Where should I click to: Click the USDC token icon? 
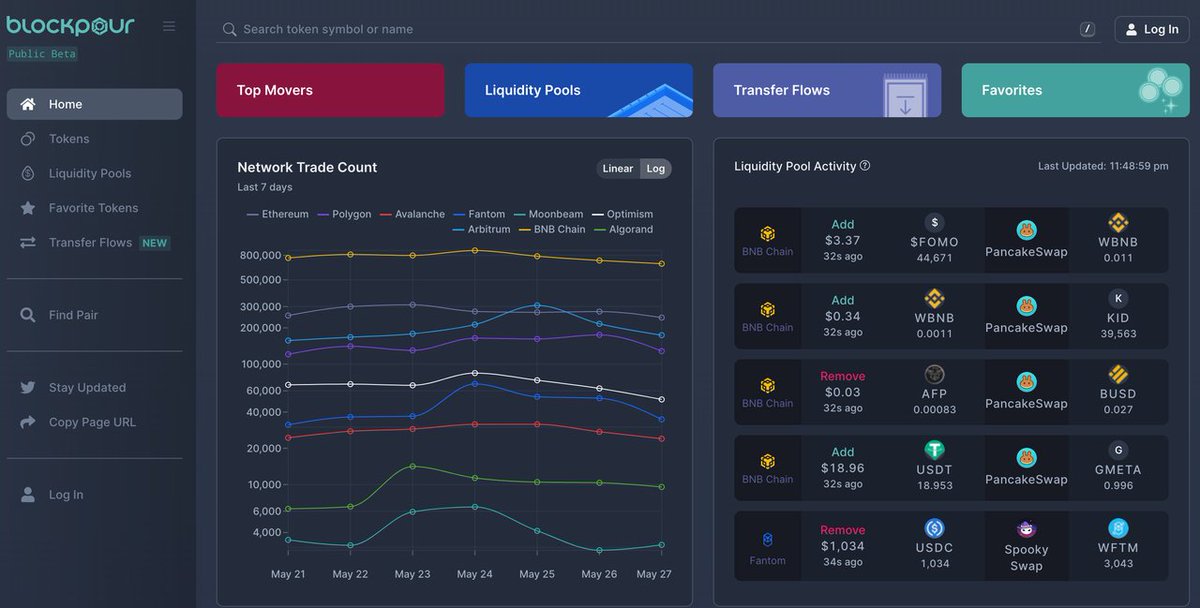[x=934, y=528]
